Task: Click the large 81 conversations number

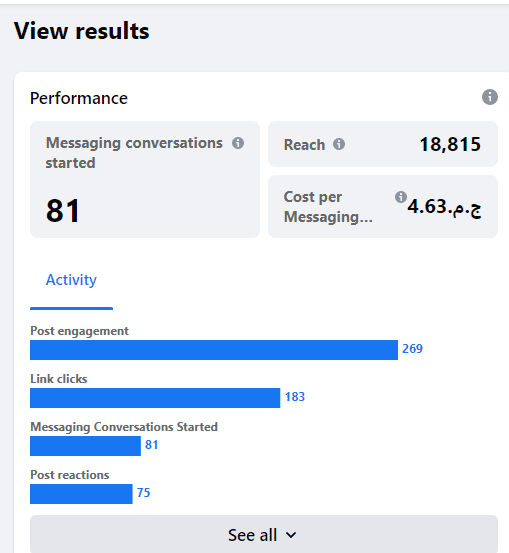Action: tap(63, 211)
